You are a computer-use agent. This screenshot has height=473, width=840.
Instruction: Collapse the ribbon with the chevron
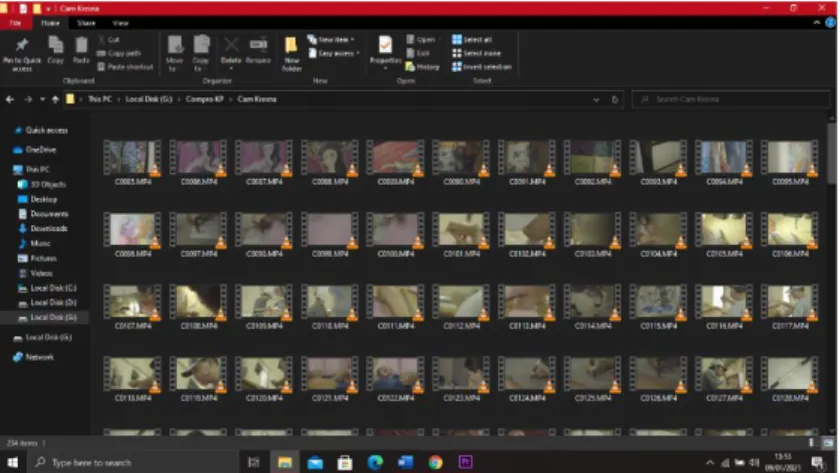816,22
